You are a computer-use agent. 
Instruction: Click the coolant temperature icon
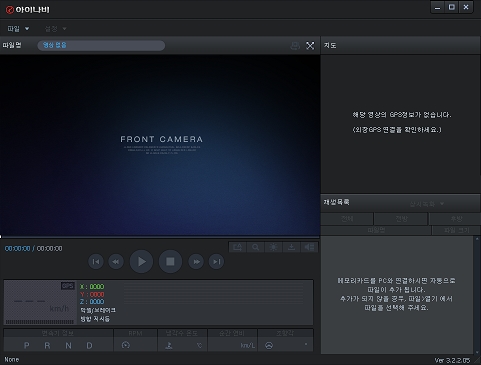coord(169,346)
